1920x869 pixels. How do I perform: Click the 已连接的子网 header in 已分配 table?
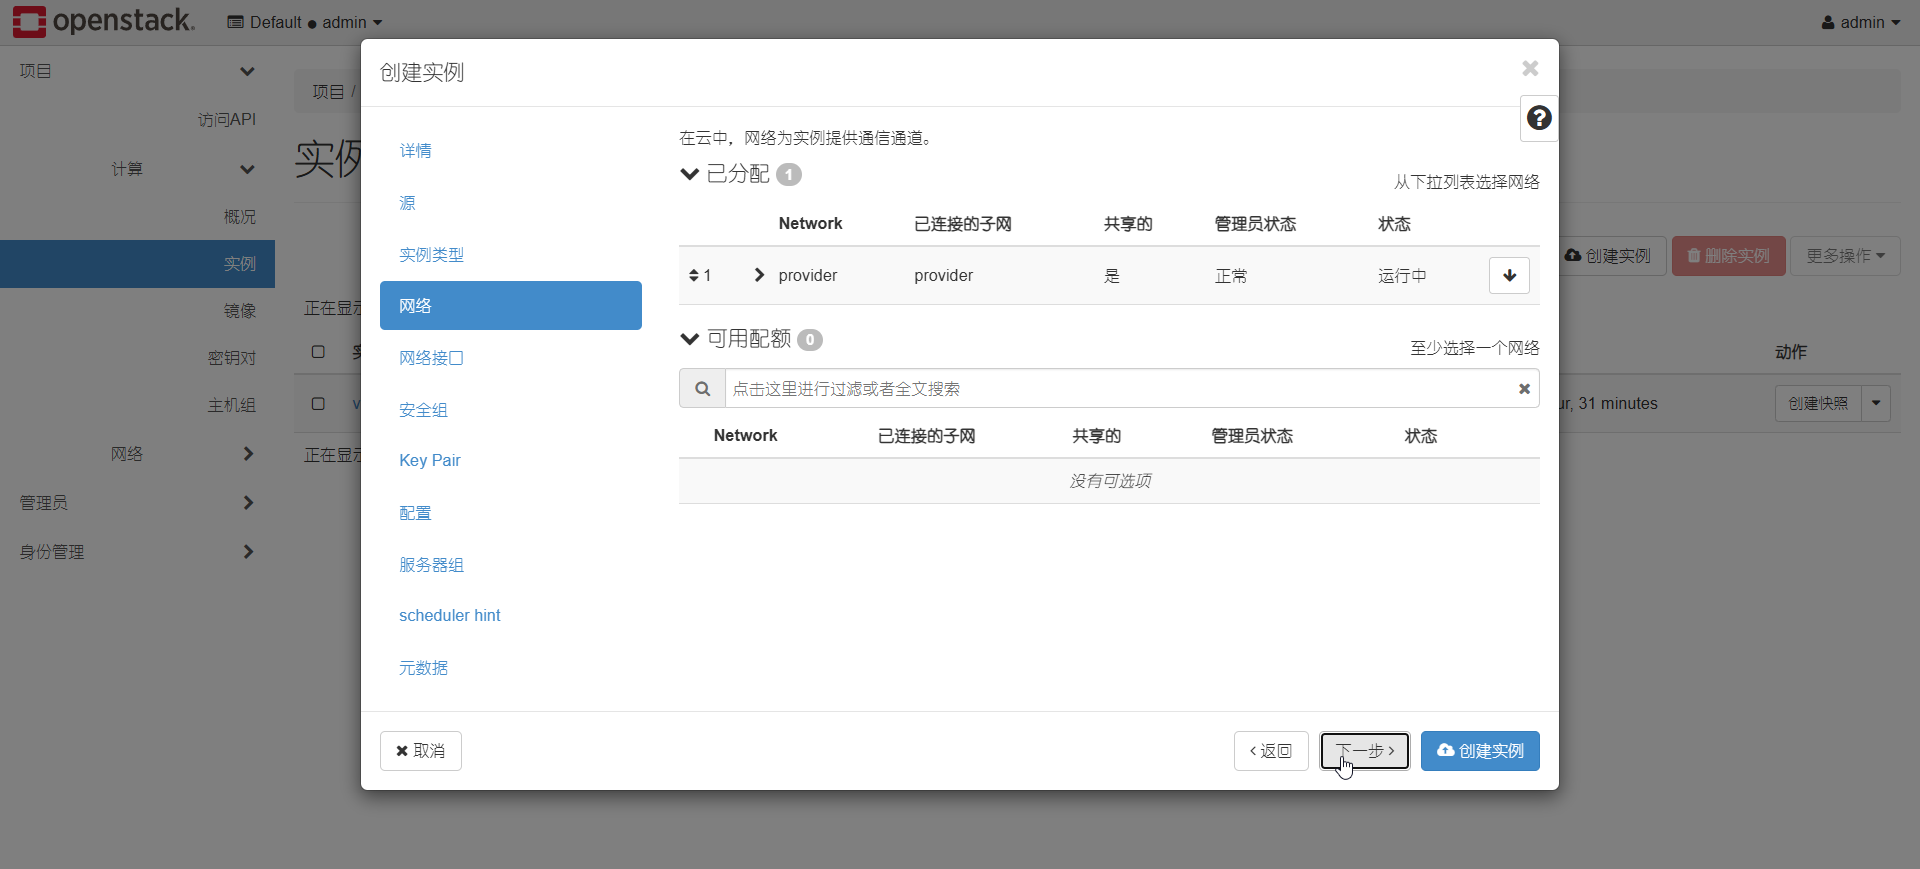pos(963,223)
